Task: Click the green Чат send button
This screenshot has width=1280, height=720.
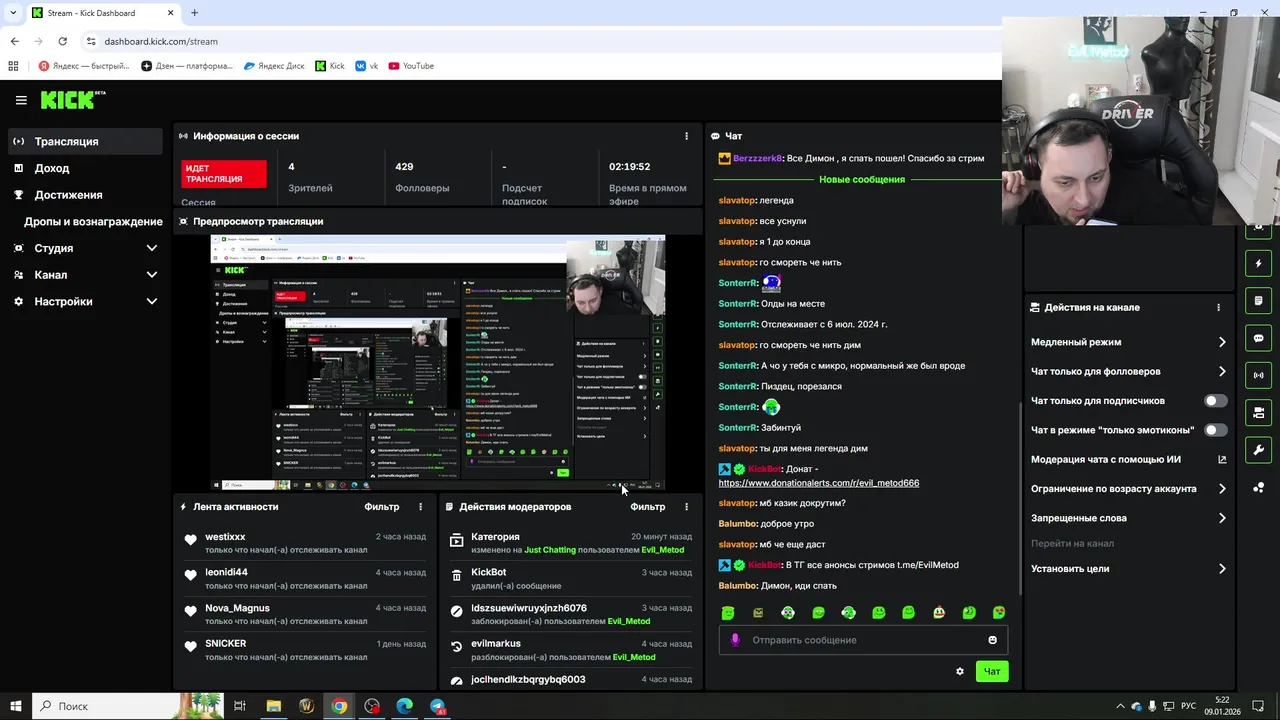Action: point(991,671)
